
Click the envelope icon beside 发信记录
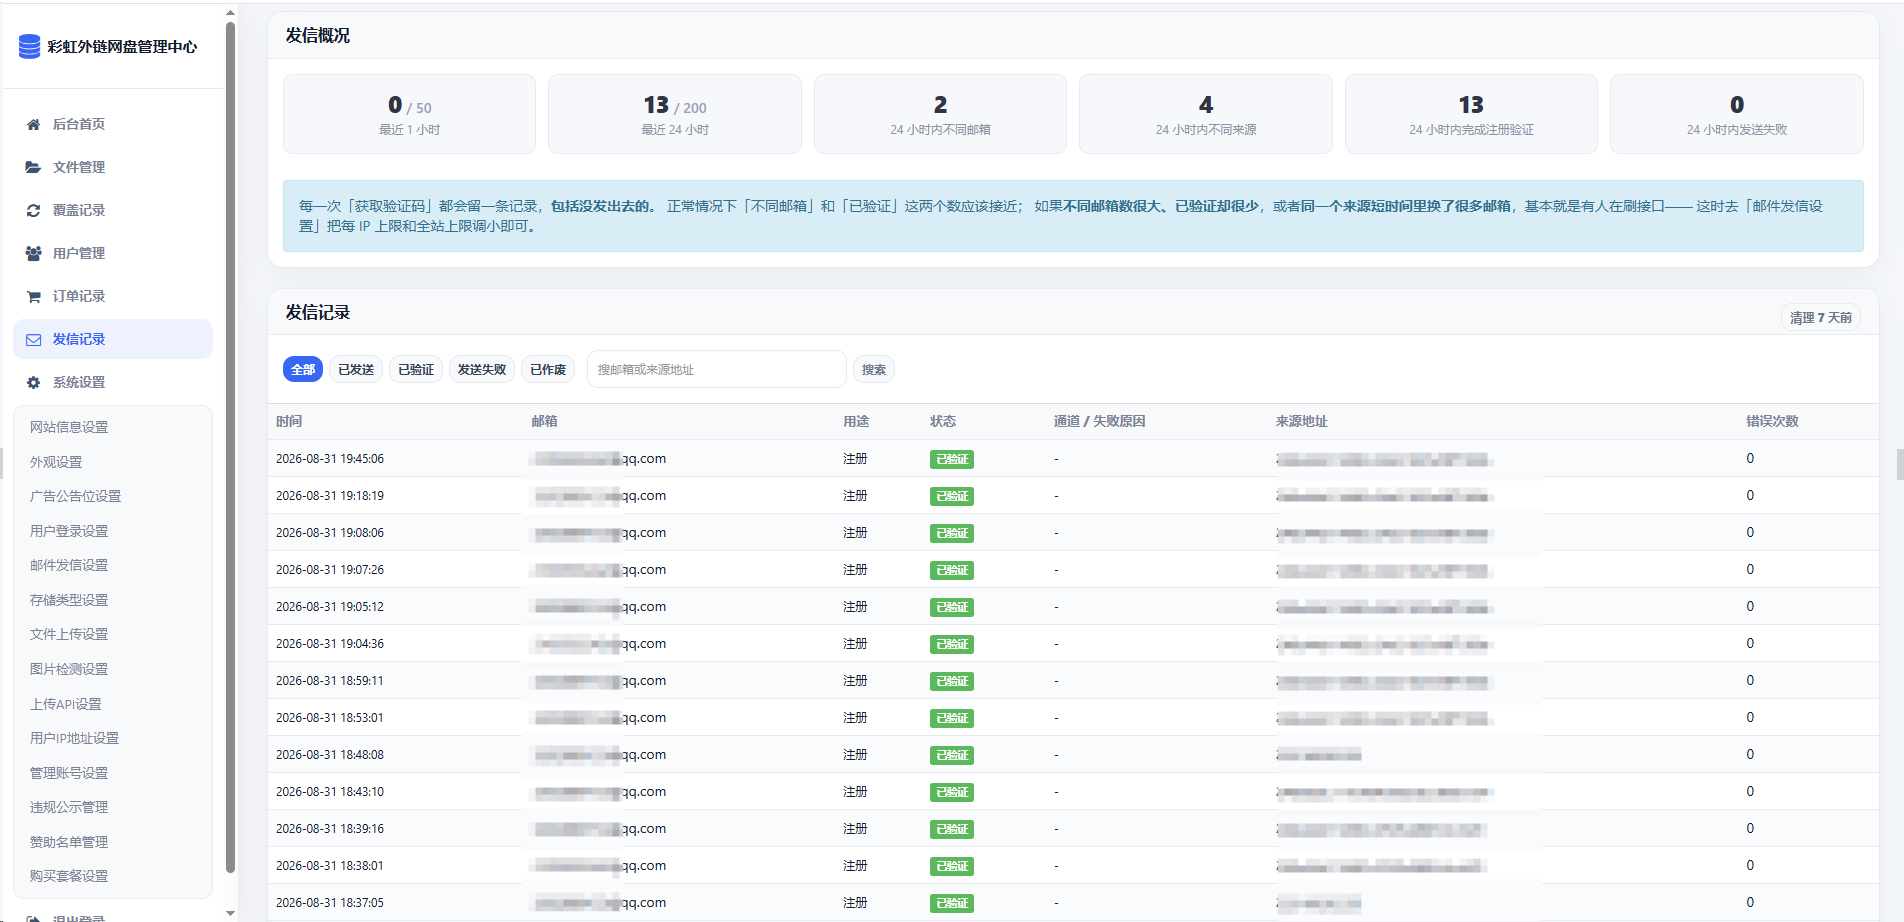click(x=33, y=339)
